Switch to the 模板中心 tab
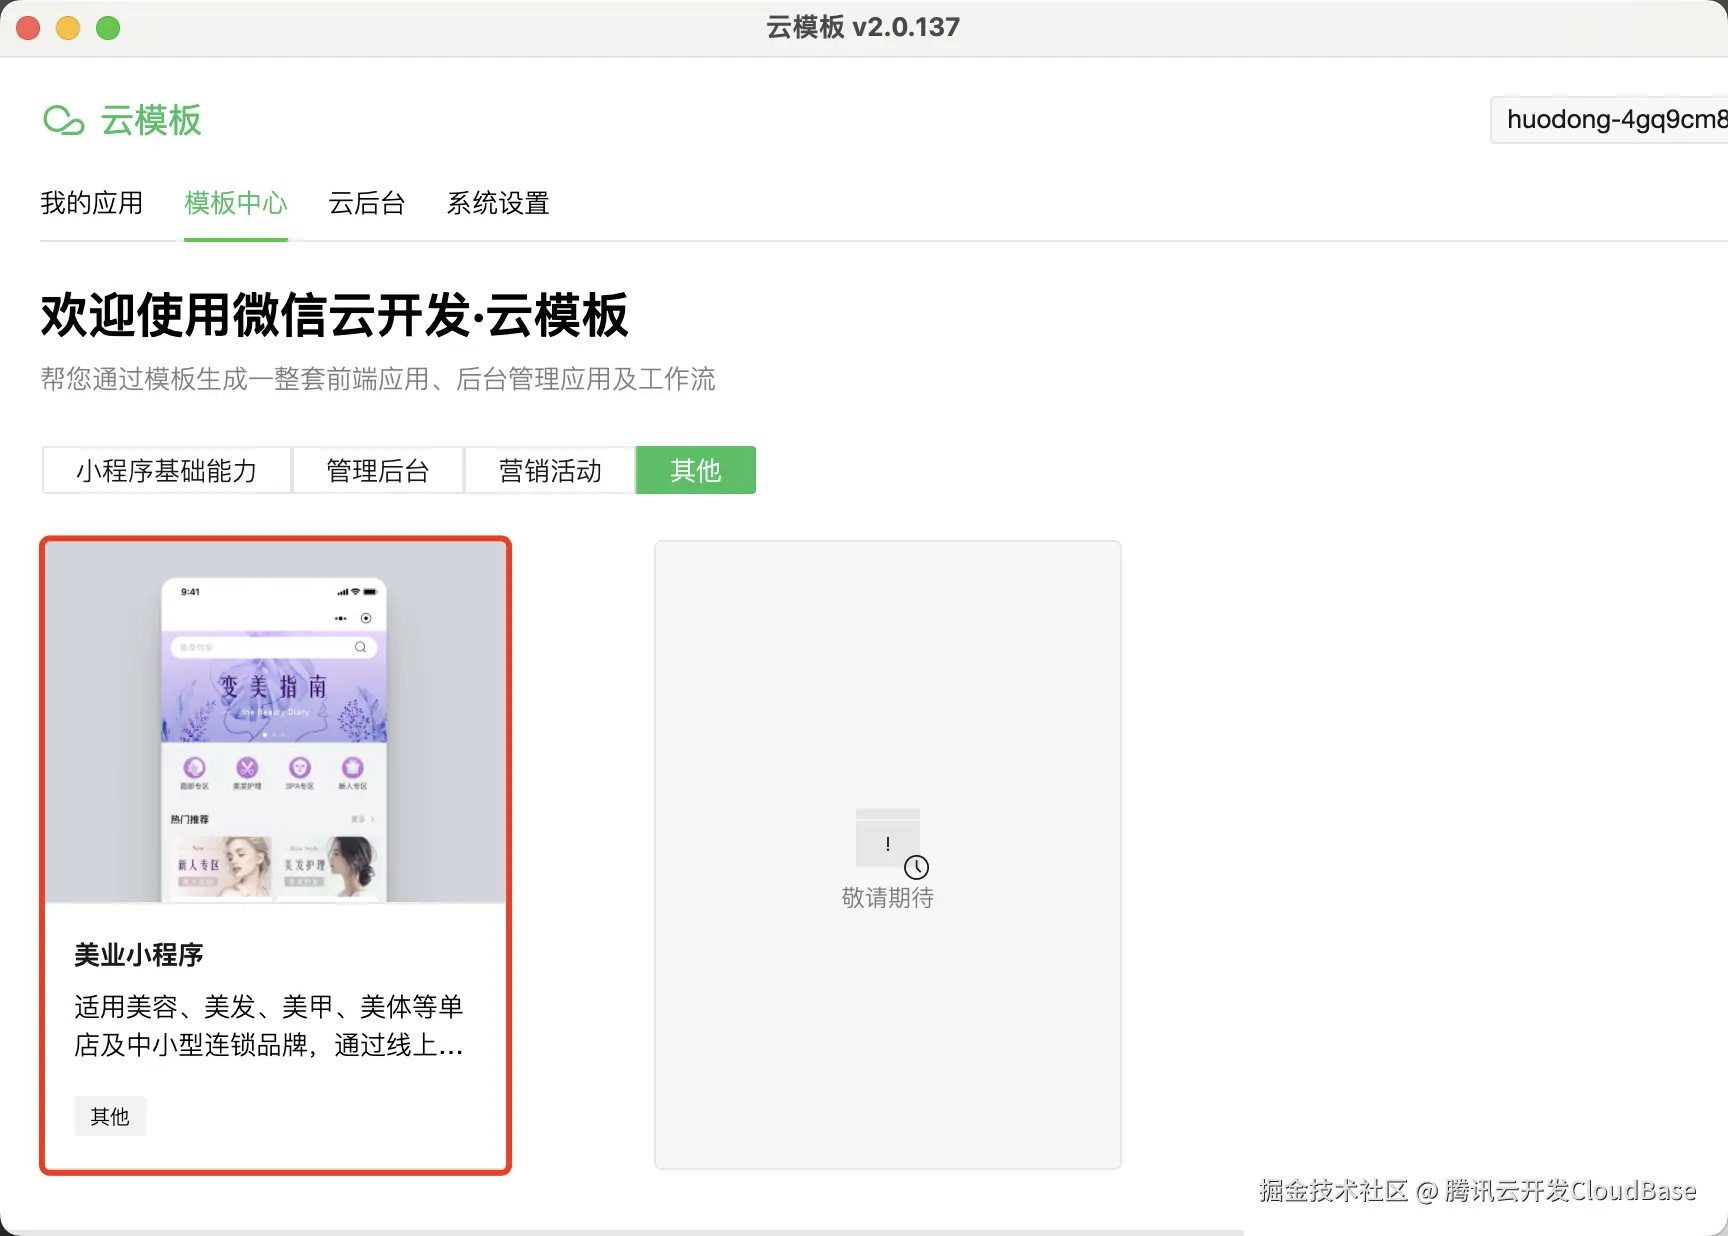 coord(236,203)
